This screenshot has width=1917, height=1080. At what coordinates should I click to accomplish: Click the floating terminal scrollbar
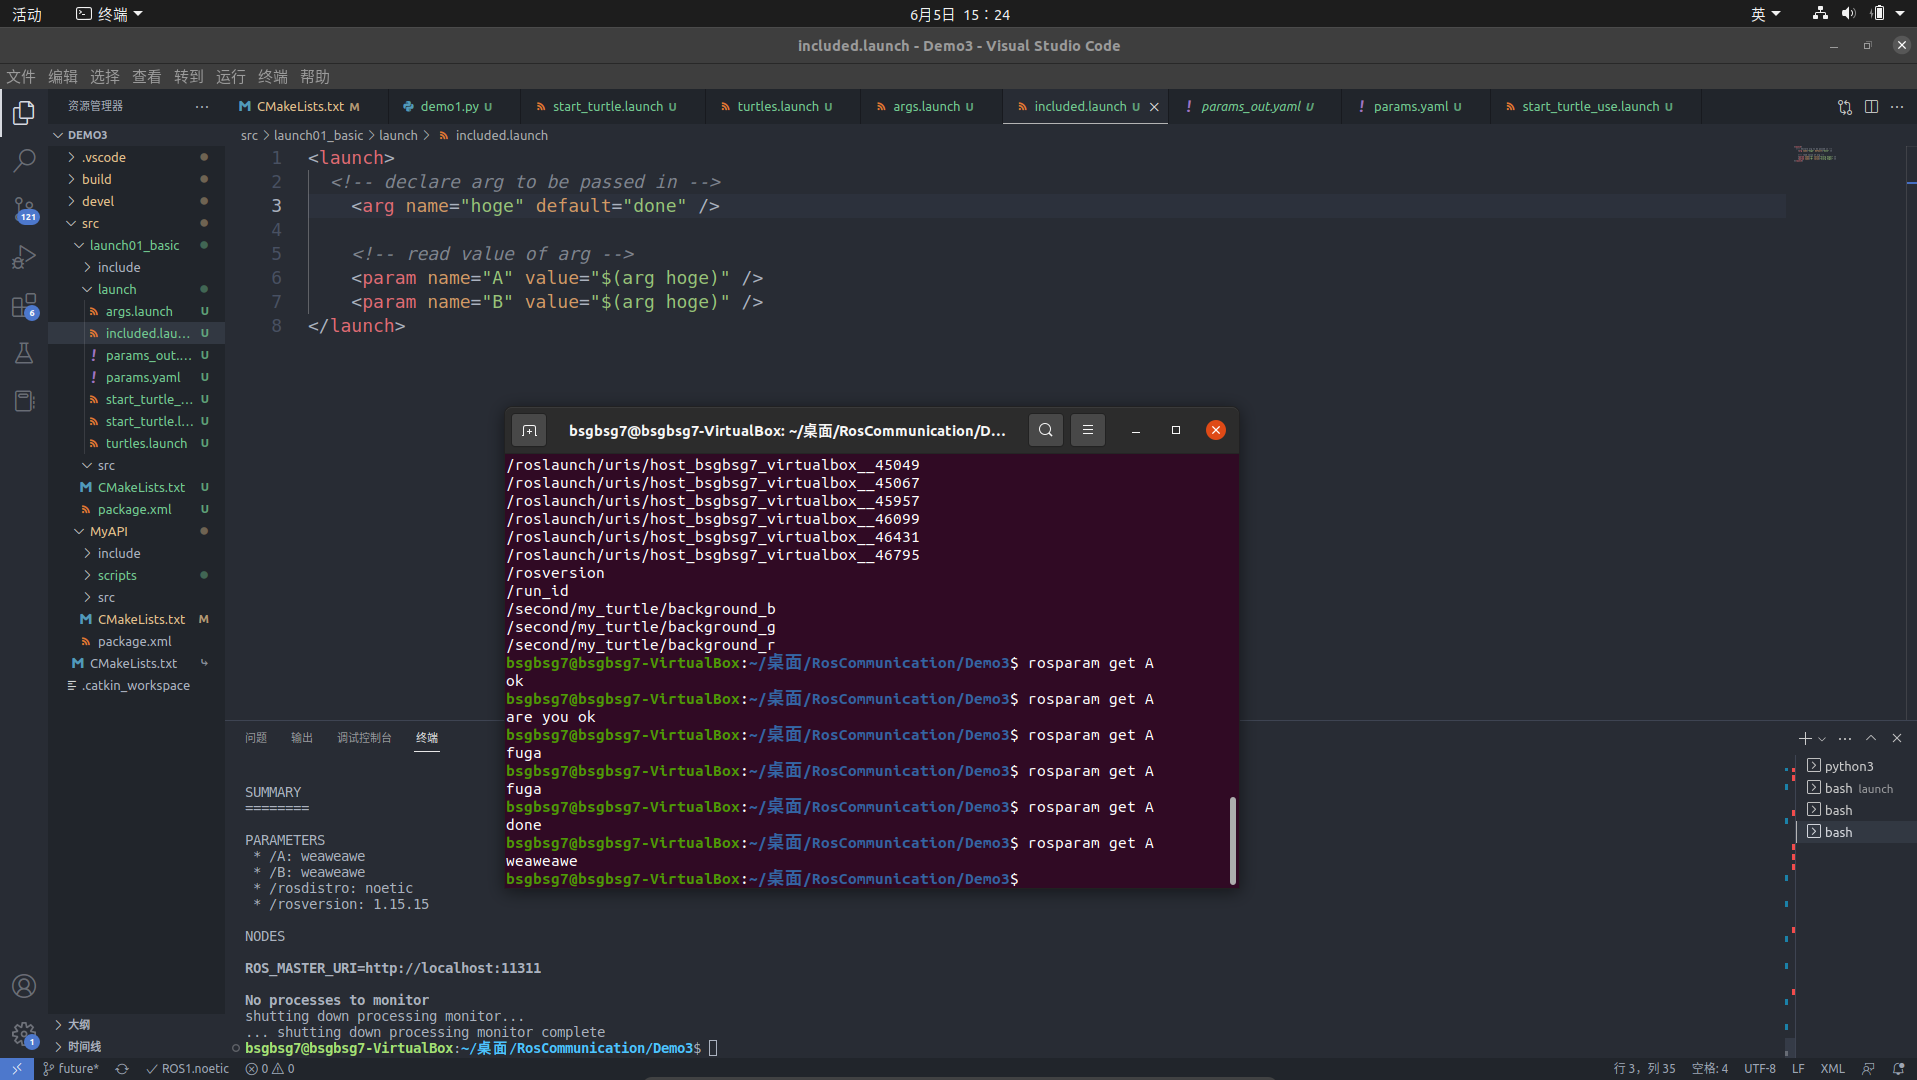coord(1232,840)
